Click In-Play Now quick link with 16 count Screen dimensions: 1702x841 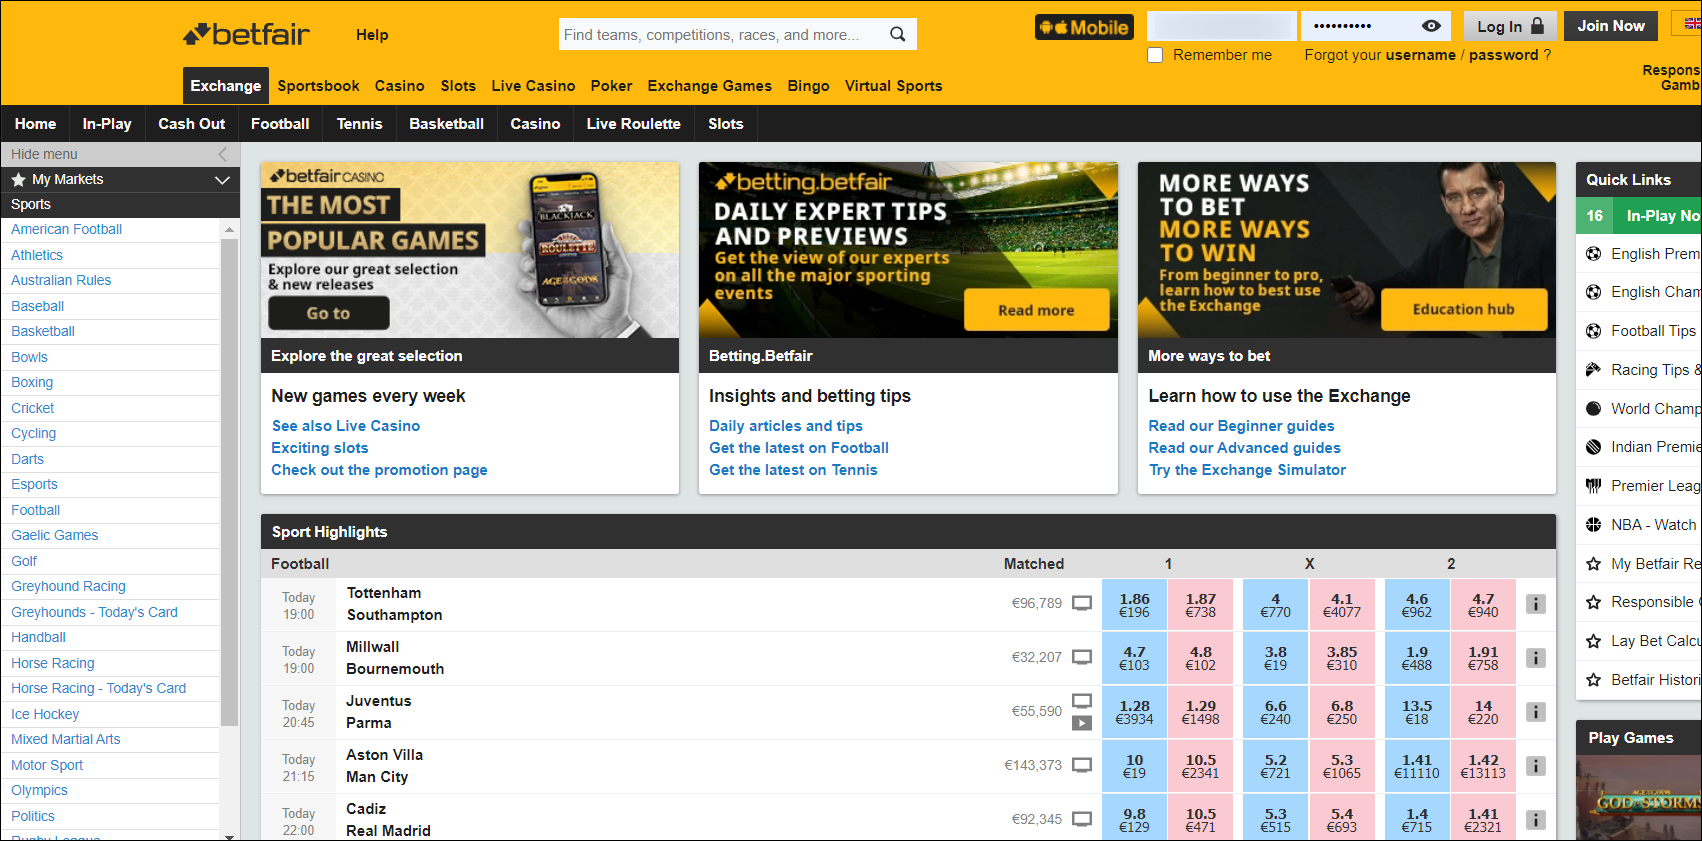(x=1639, y=215)
